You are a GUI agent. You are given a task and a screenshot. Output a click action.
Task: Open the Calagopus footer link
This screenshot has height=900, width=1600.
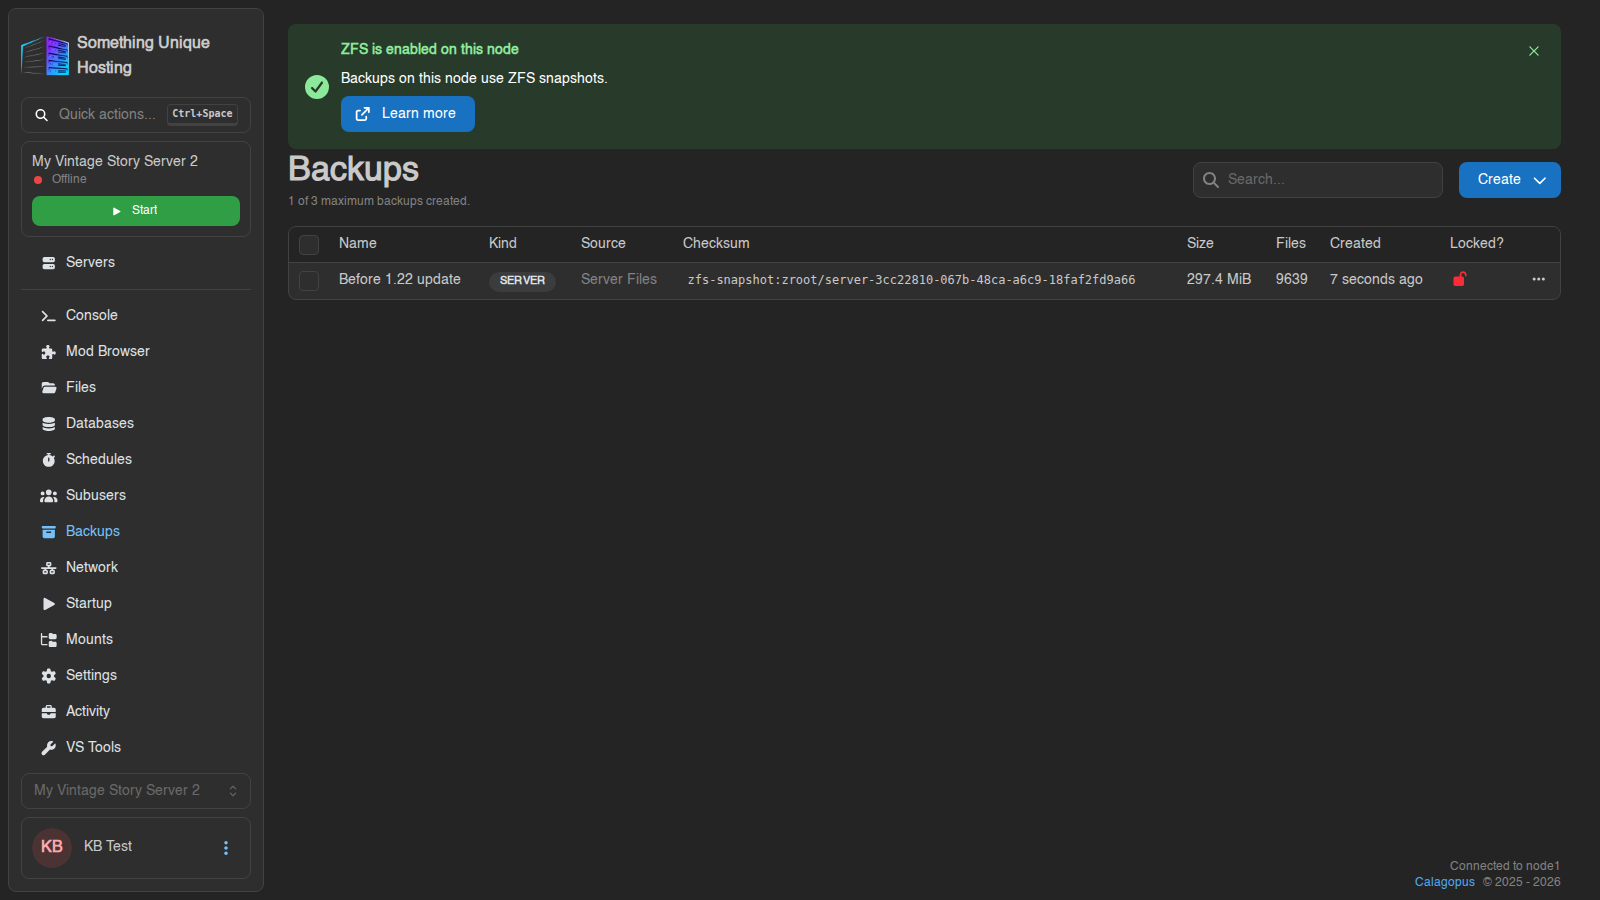[x=1444, y=882]
